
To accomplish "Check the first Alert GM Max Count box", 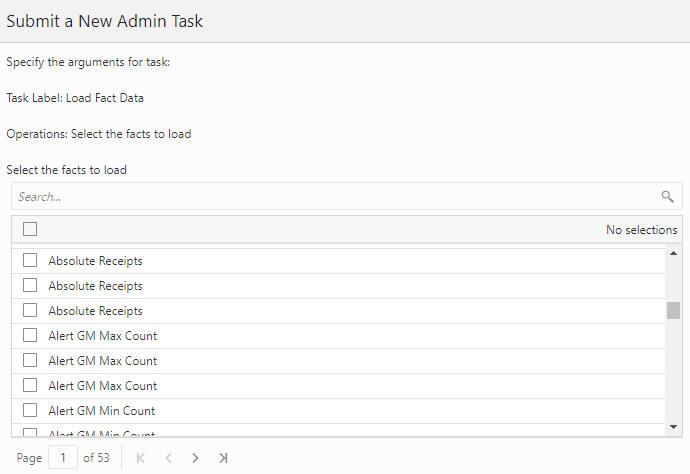I will [30, 335].
